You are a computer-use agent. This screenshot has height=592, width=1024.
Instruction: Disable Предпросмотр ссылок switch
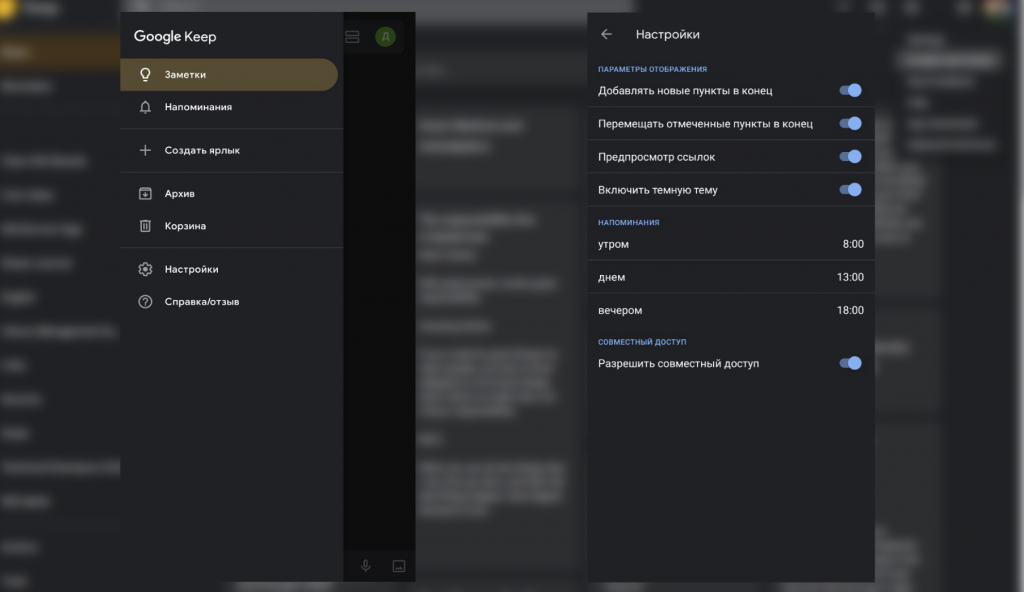pyautogui.click(x=850, y=157)
